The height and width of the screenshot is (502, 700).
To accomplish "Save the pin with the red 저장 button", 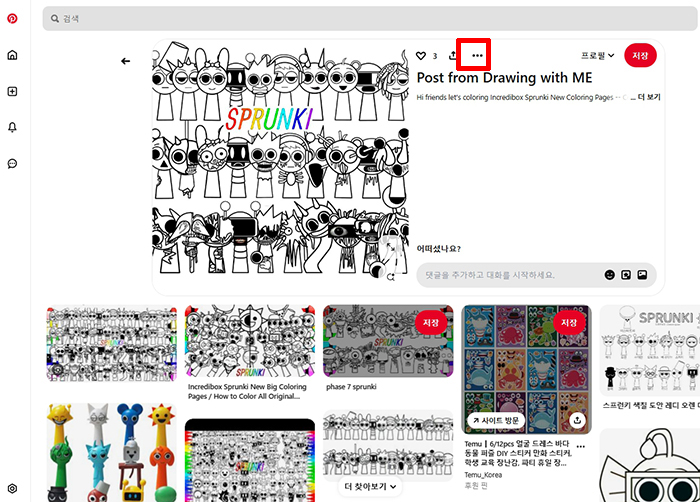I will (640, 55).
